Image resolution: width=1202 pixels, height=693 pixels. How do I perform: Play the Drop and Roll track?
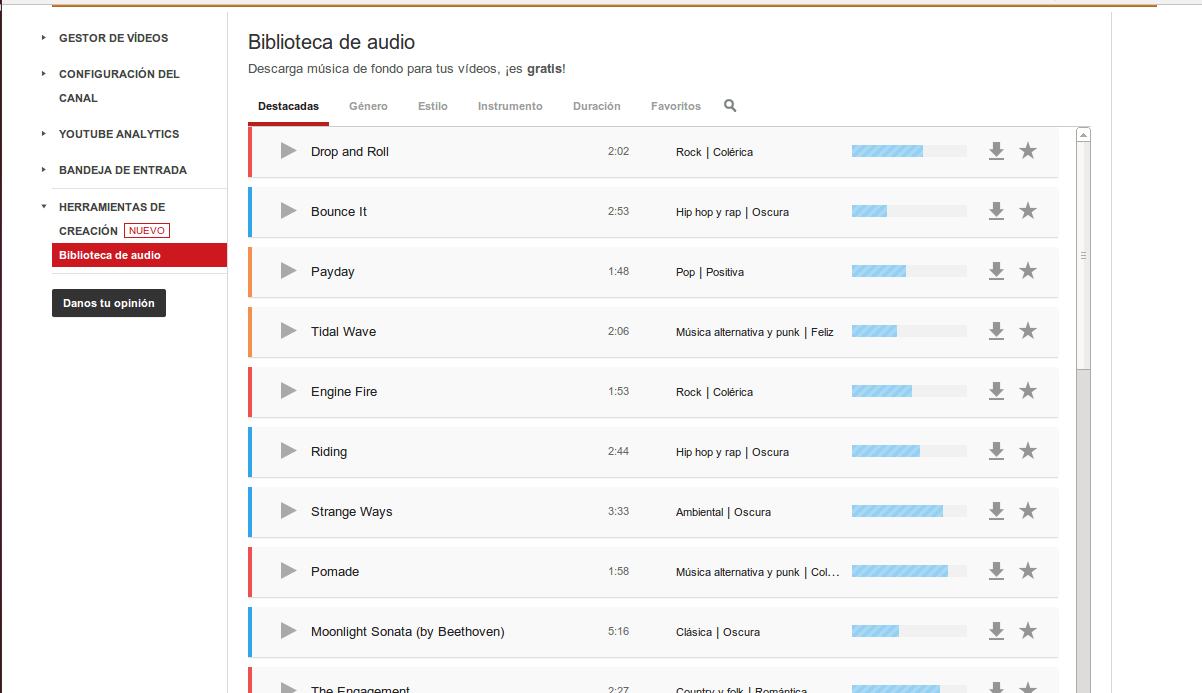coord(289,151)
